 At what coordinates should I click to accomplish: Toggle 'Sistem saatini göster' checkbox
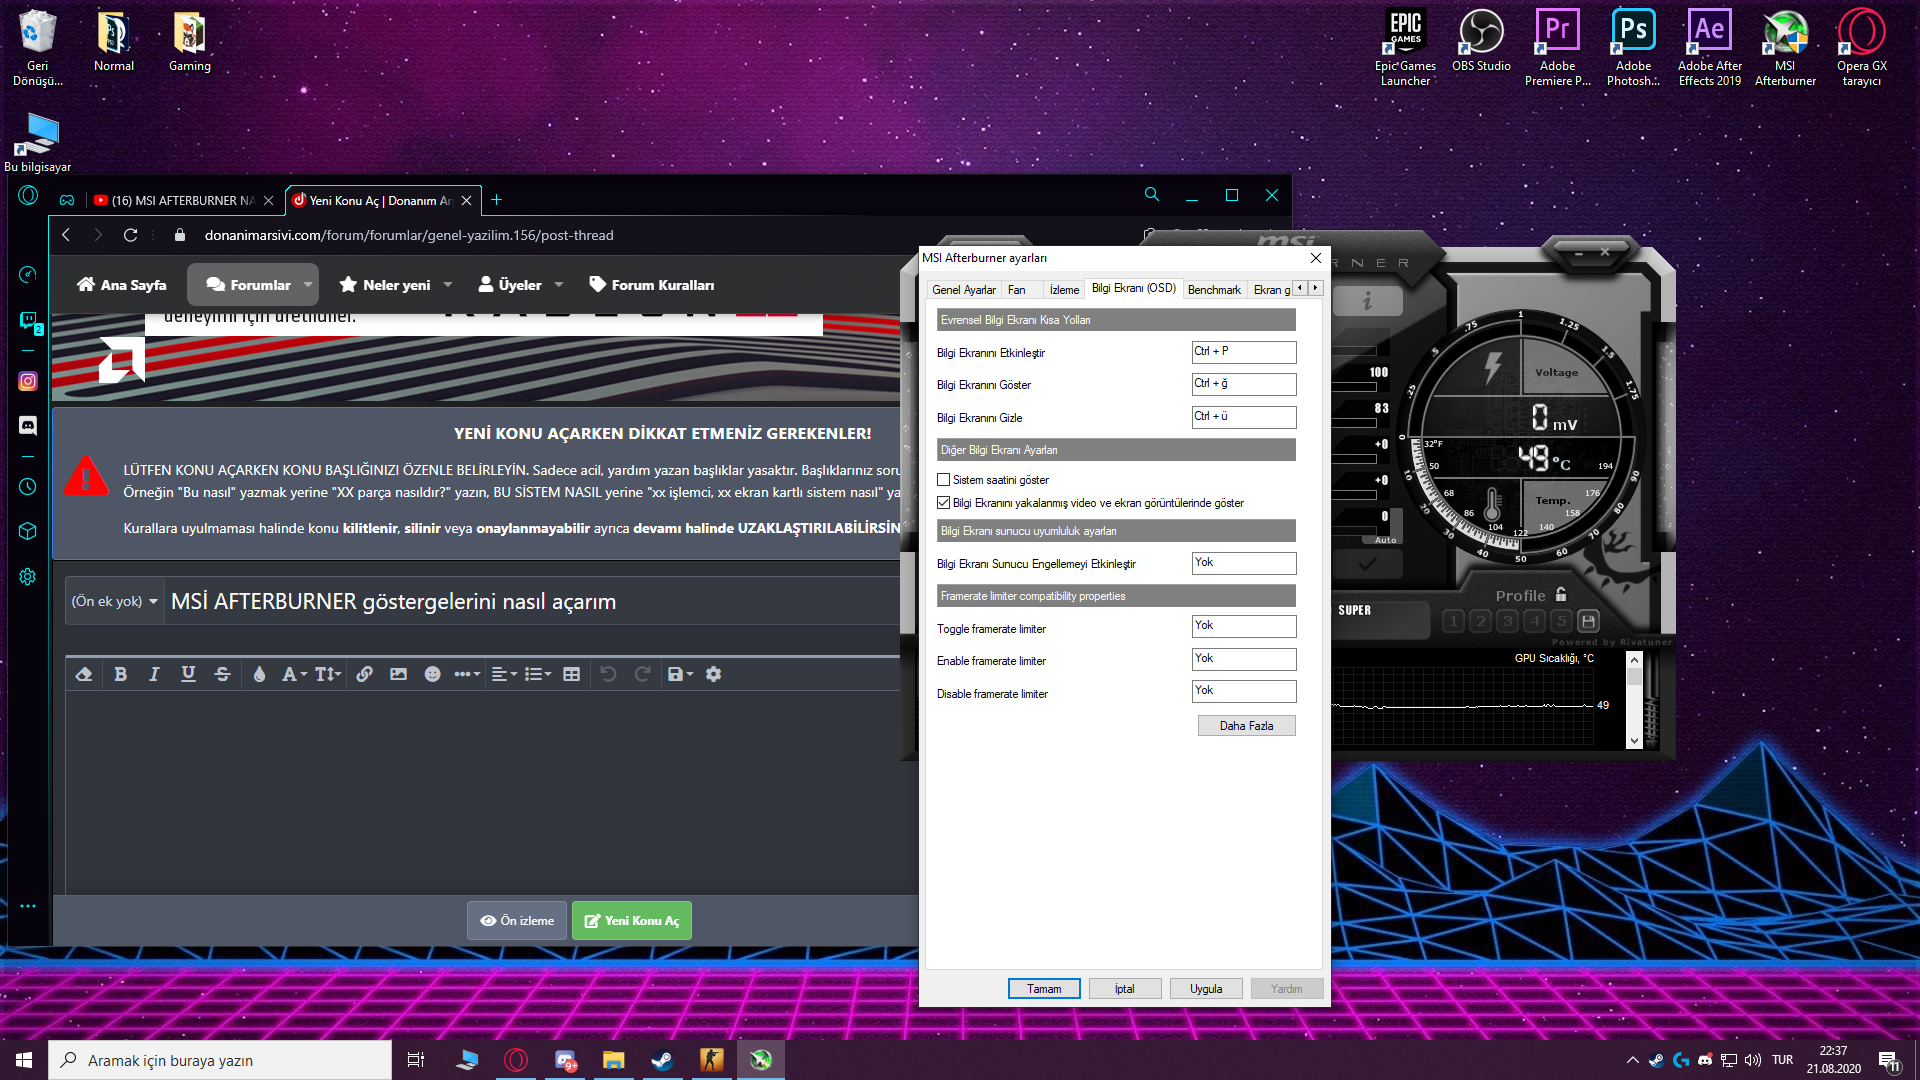point(943,480)
